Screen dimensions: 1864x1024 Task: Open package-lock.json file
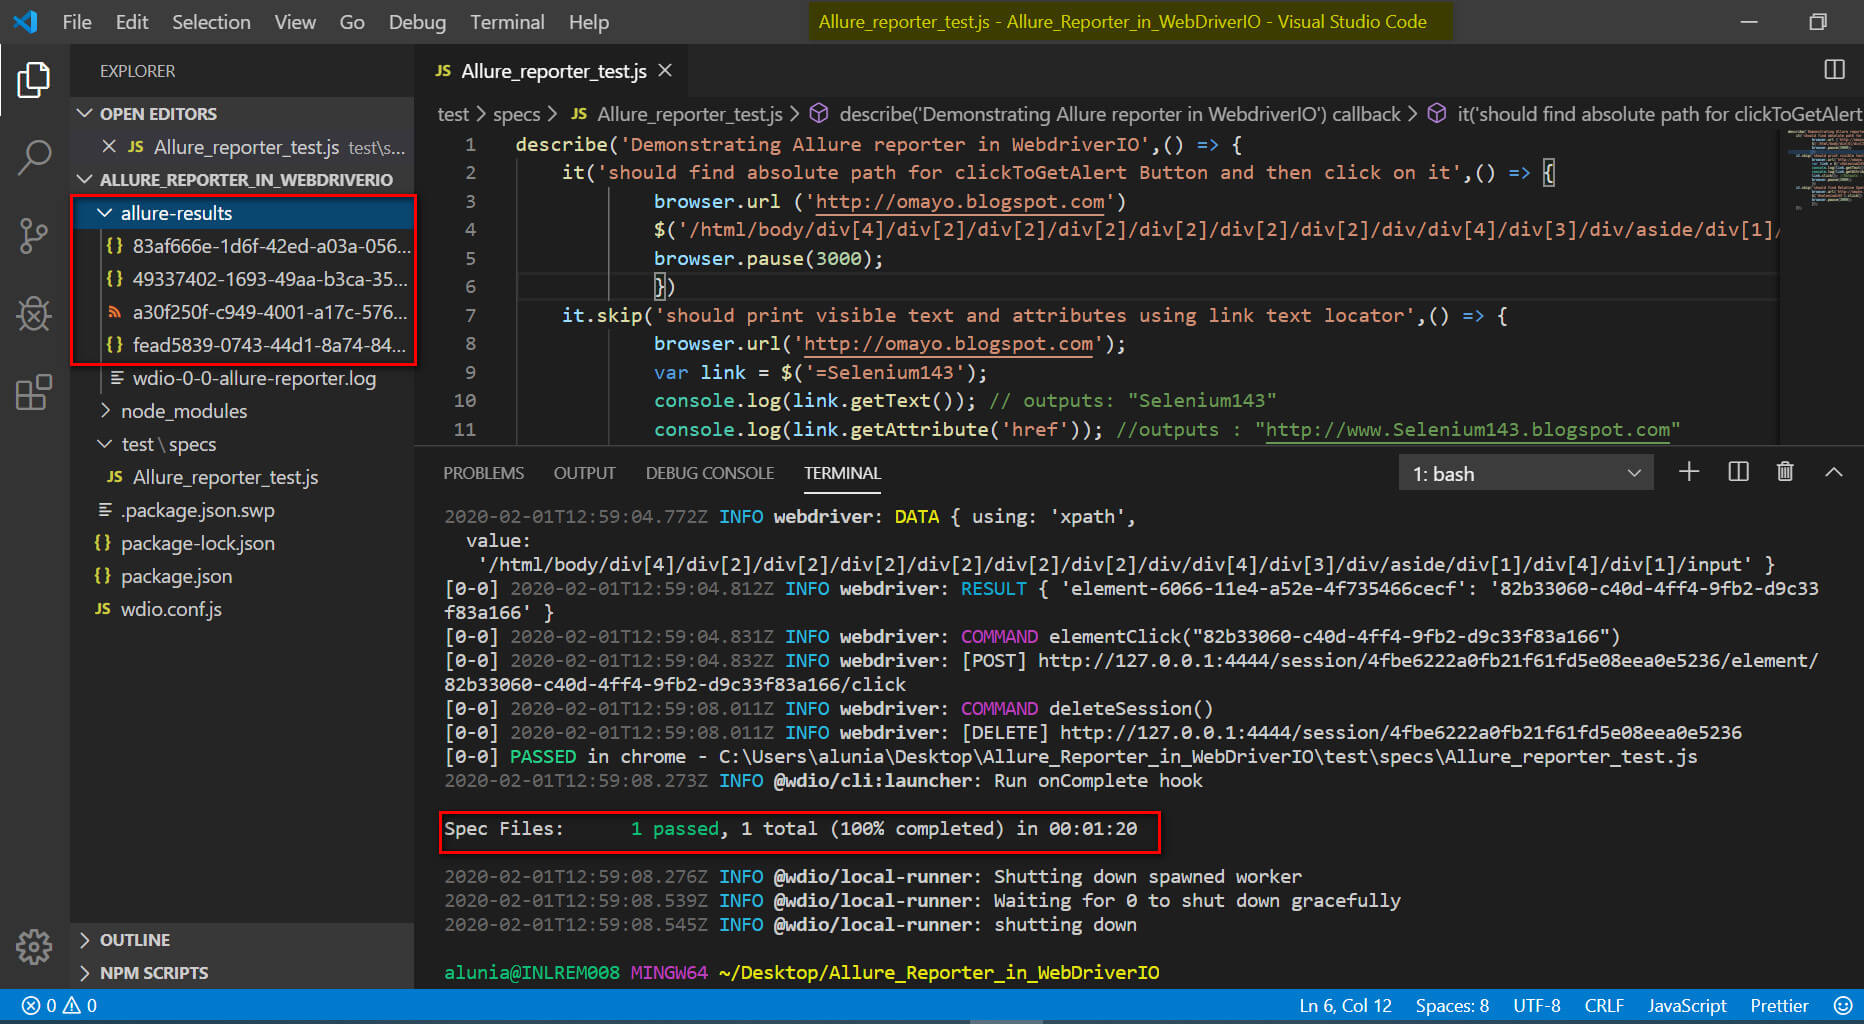tap(243, 543)
